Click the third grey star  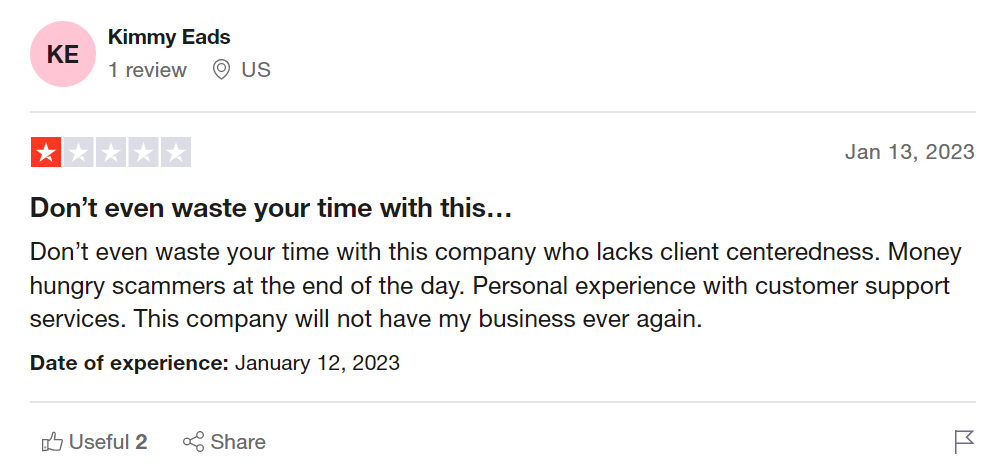pos(111,152)
